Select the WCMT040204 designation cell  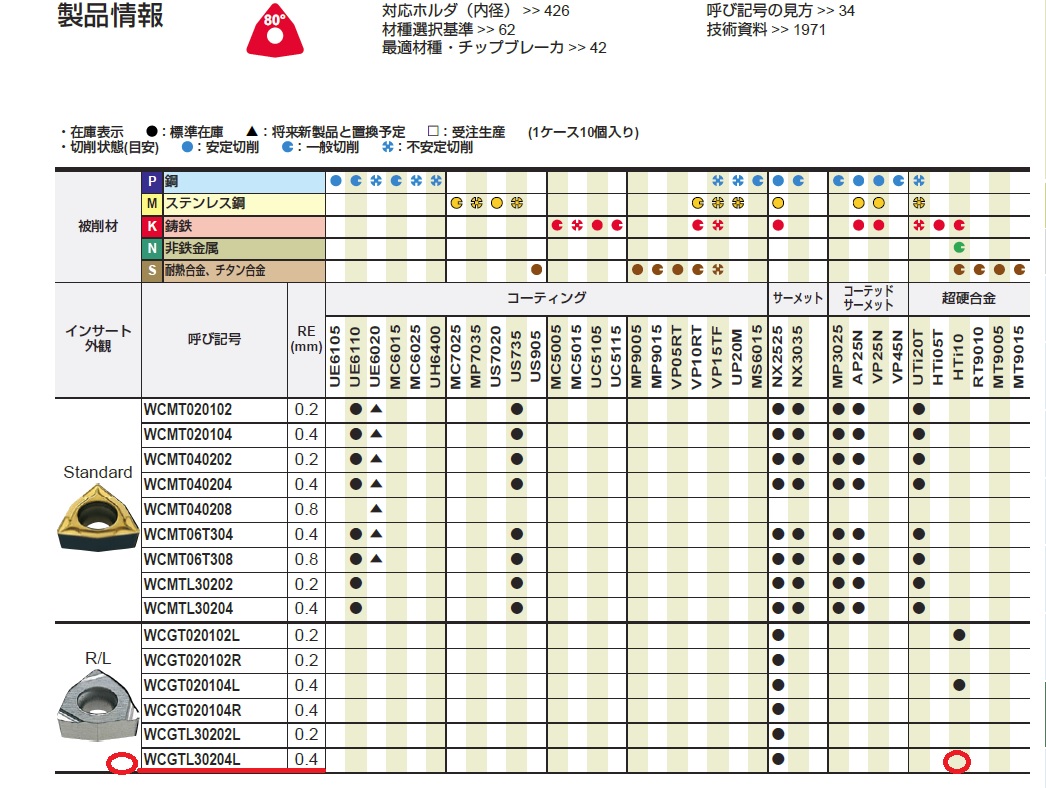[214, 484]
